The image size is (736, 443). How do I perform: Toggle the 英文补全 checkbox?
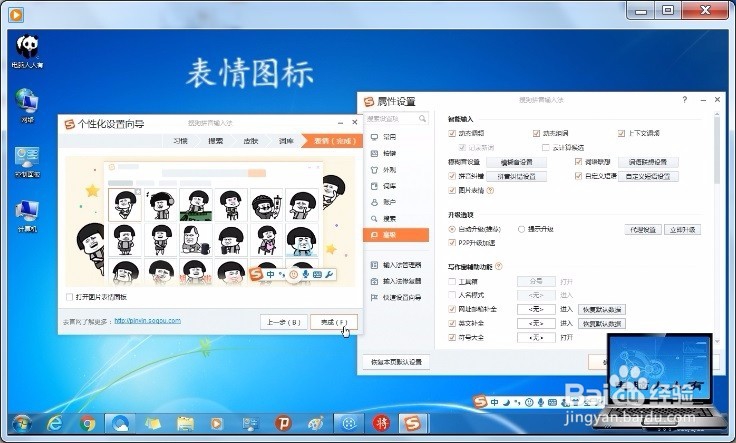tap(452, 323)
